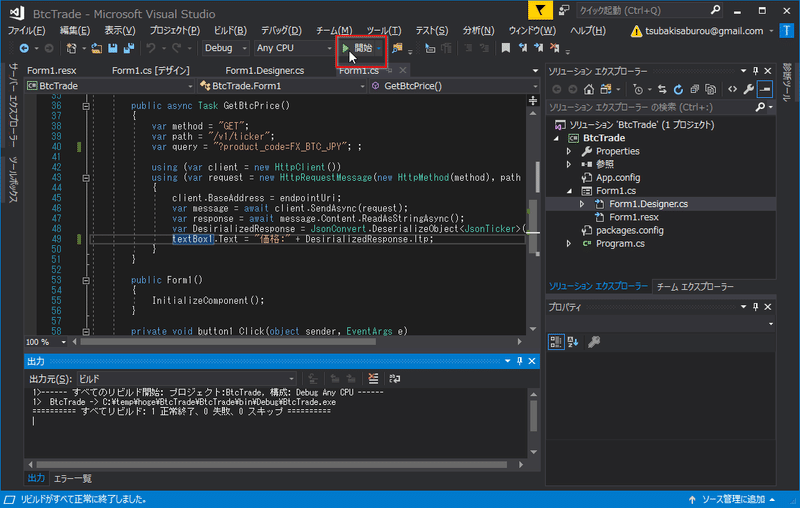This screenshot has height=508, width=800.
Task: Collapse the Form1 constructor outline at line 53
Action: pos(86,281)
